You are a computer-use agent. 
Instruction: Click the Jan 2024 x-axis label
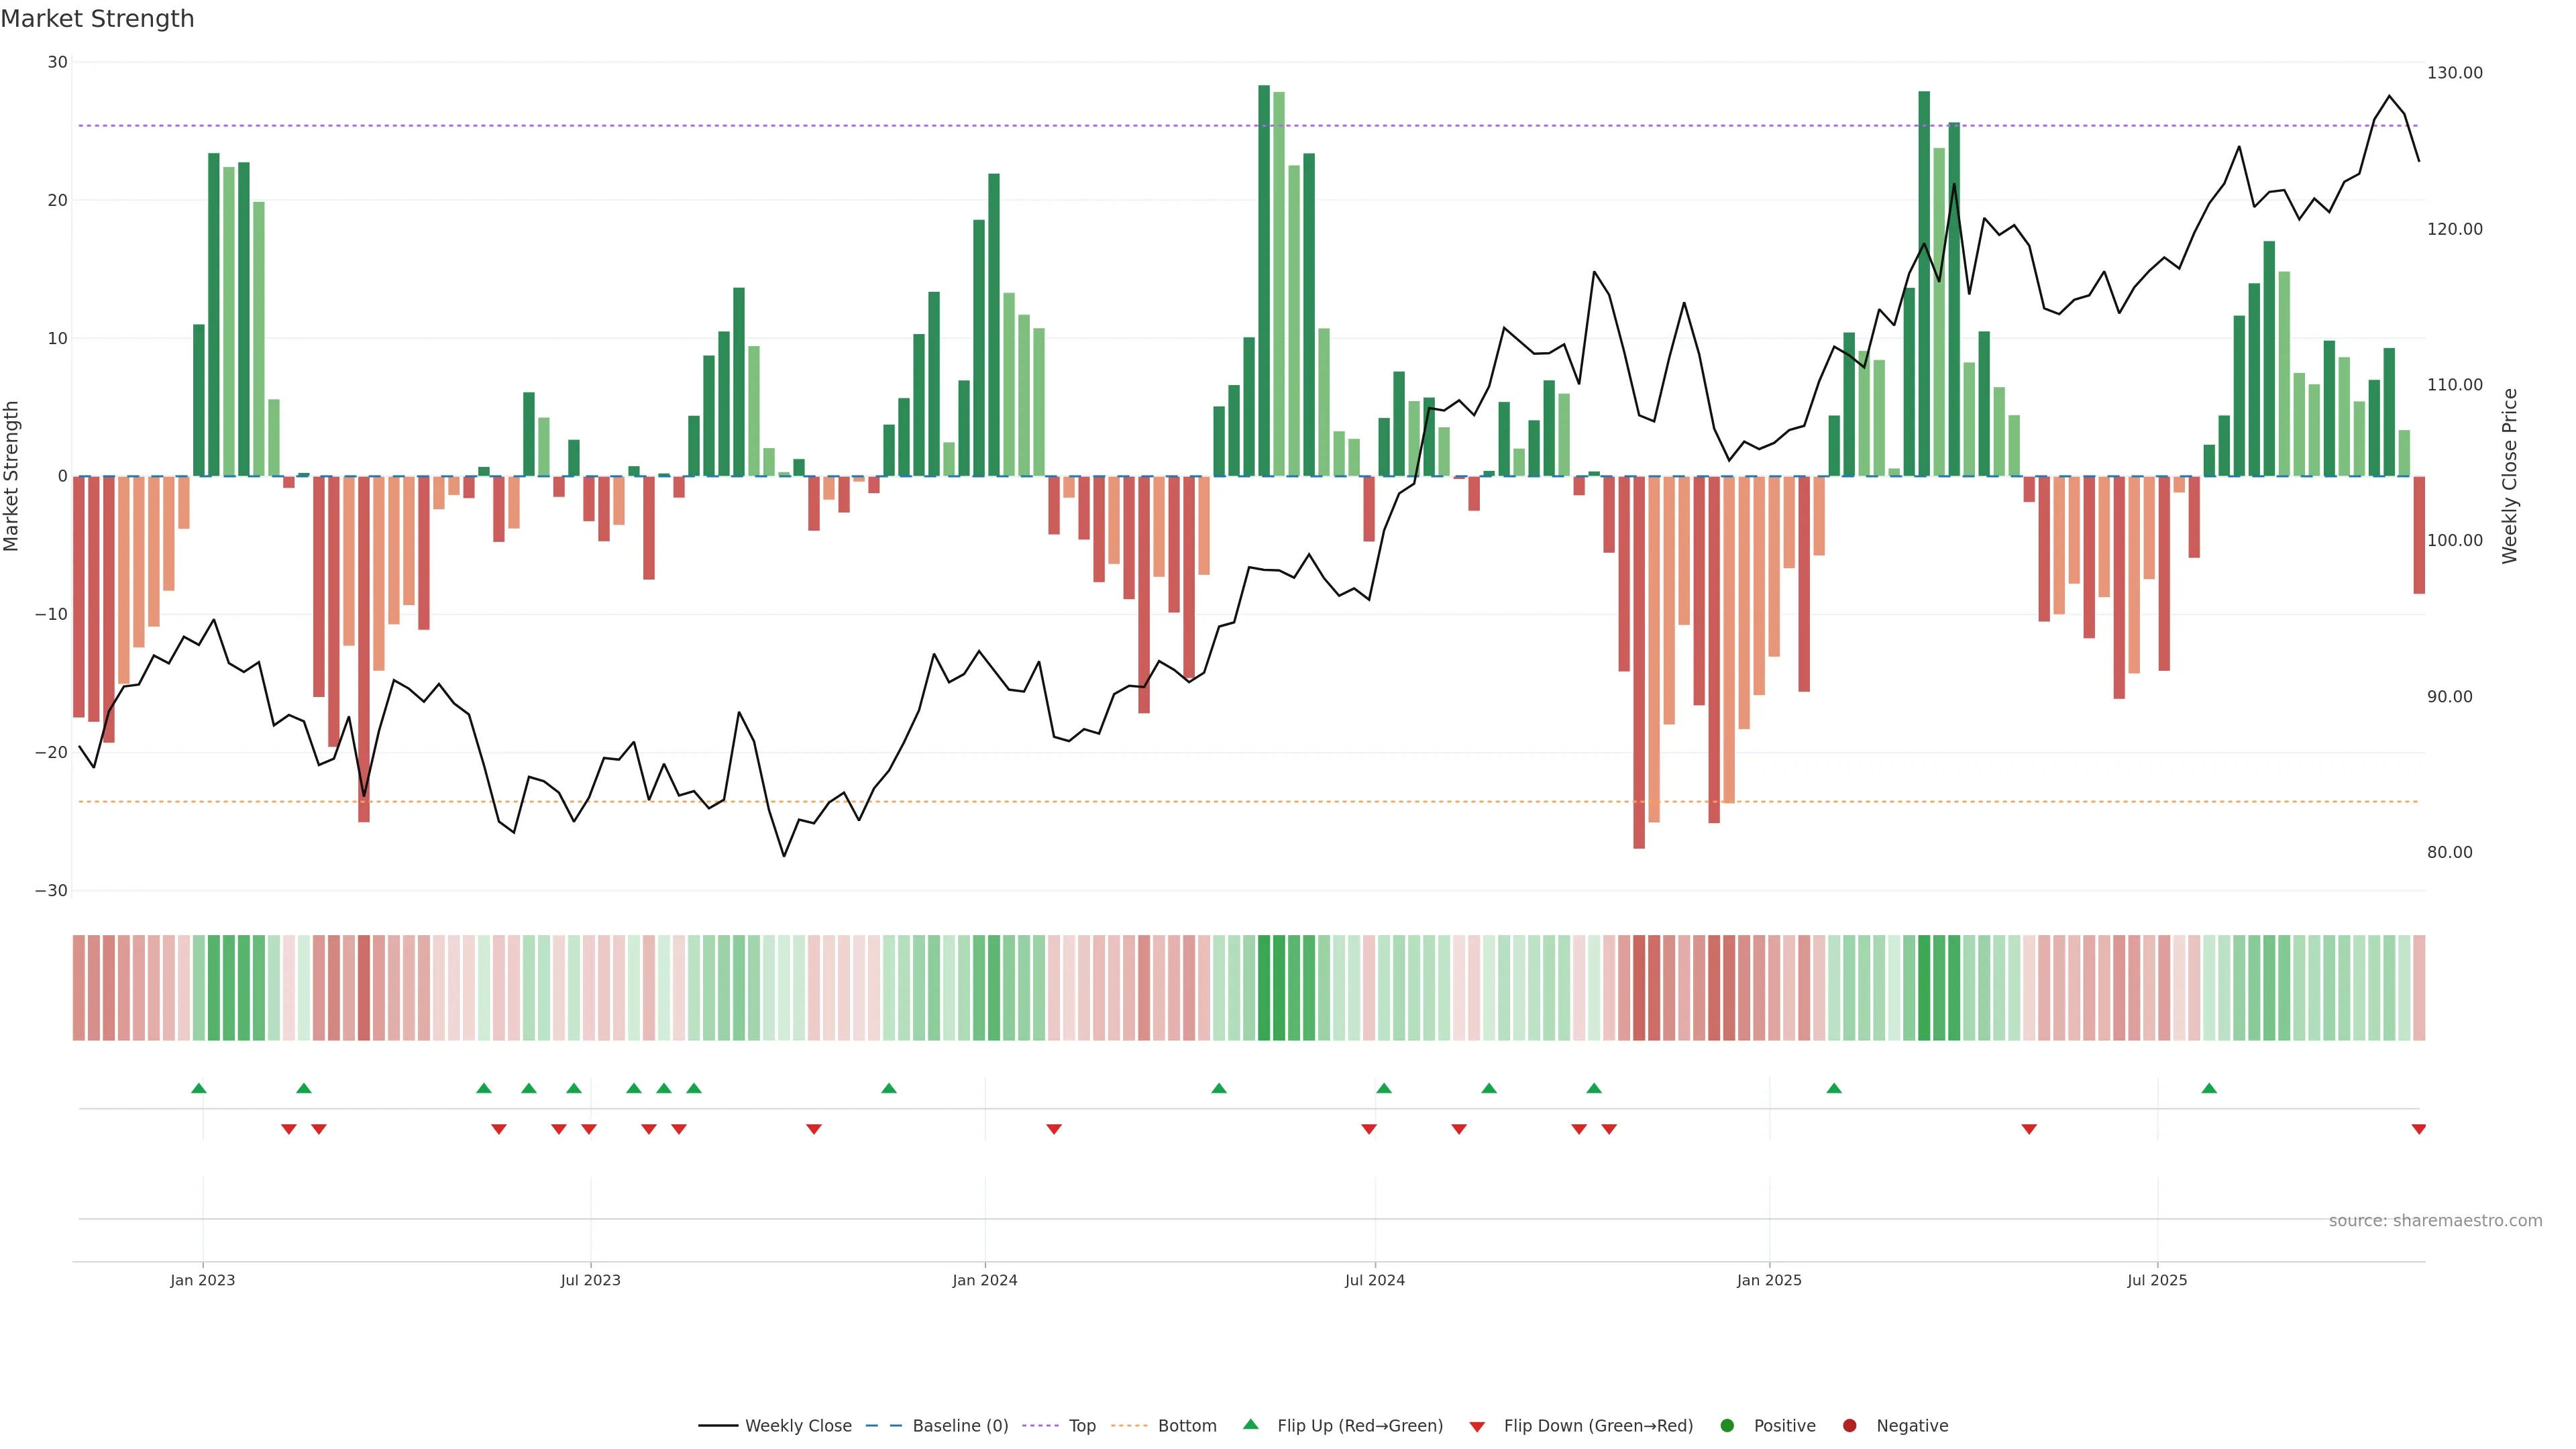(984, 1280)
